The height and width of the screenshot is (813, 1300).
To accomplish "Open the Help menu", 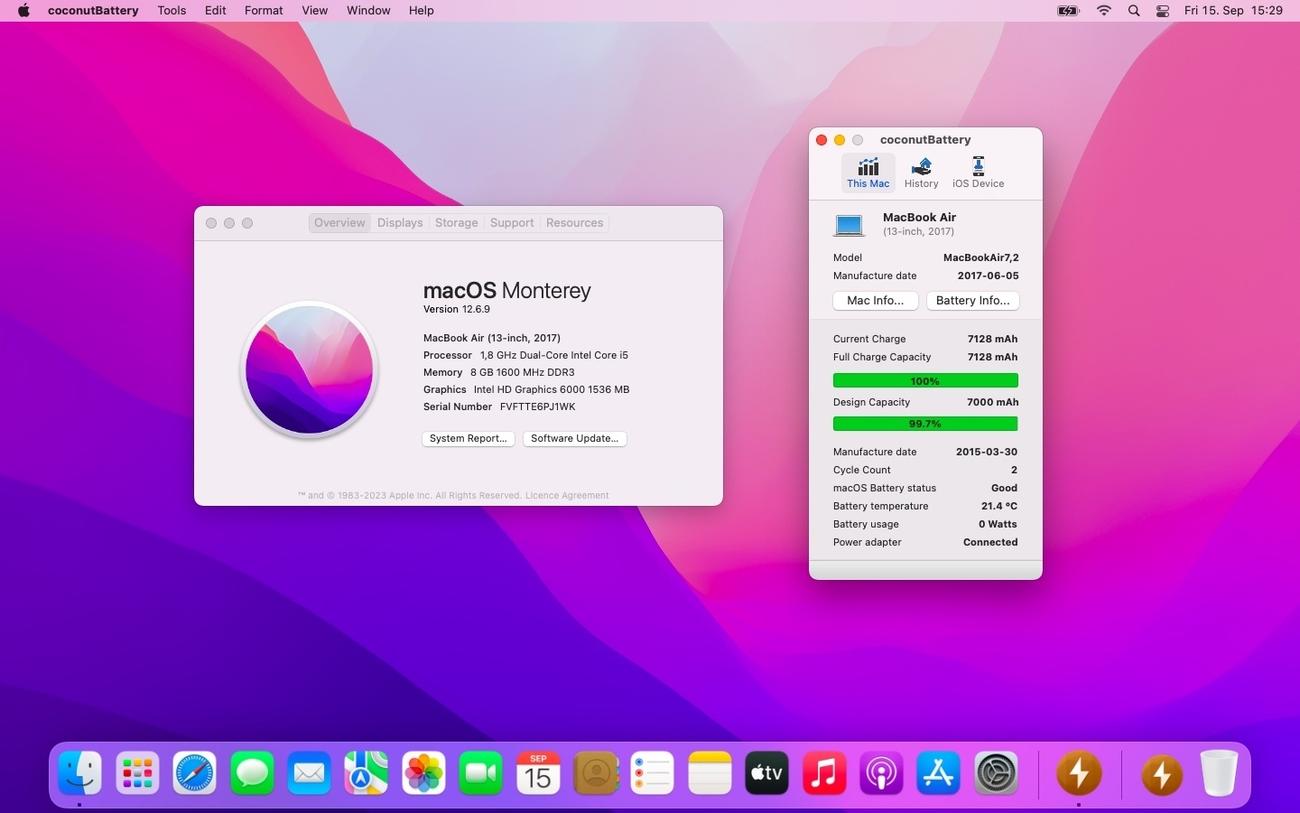I will (x=421, y=10).
